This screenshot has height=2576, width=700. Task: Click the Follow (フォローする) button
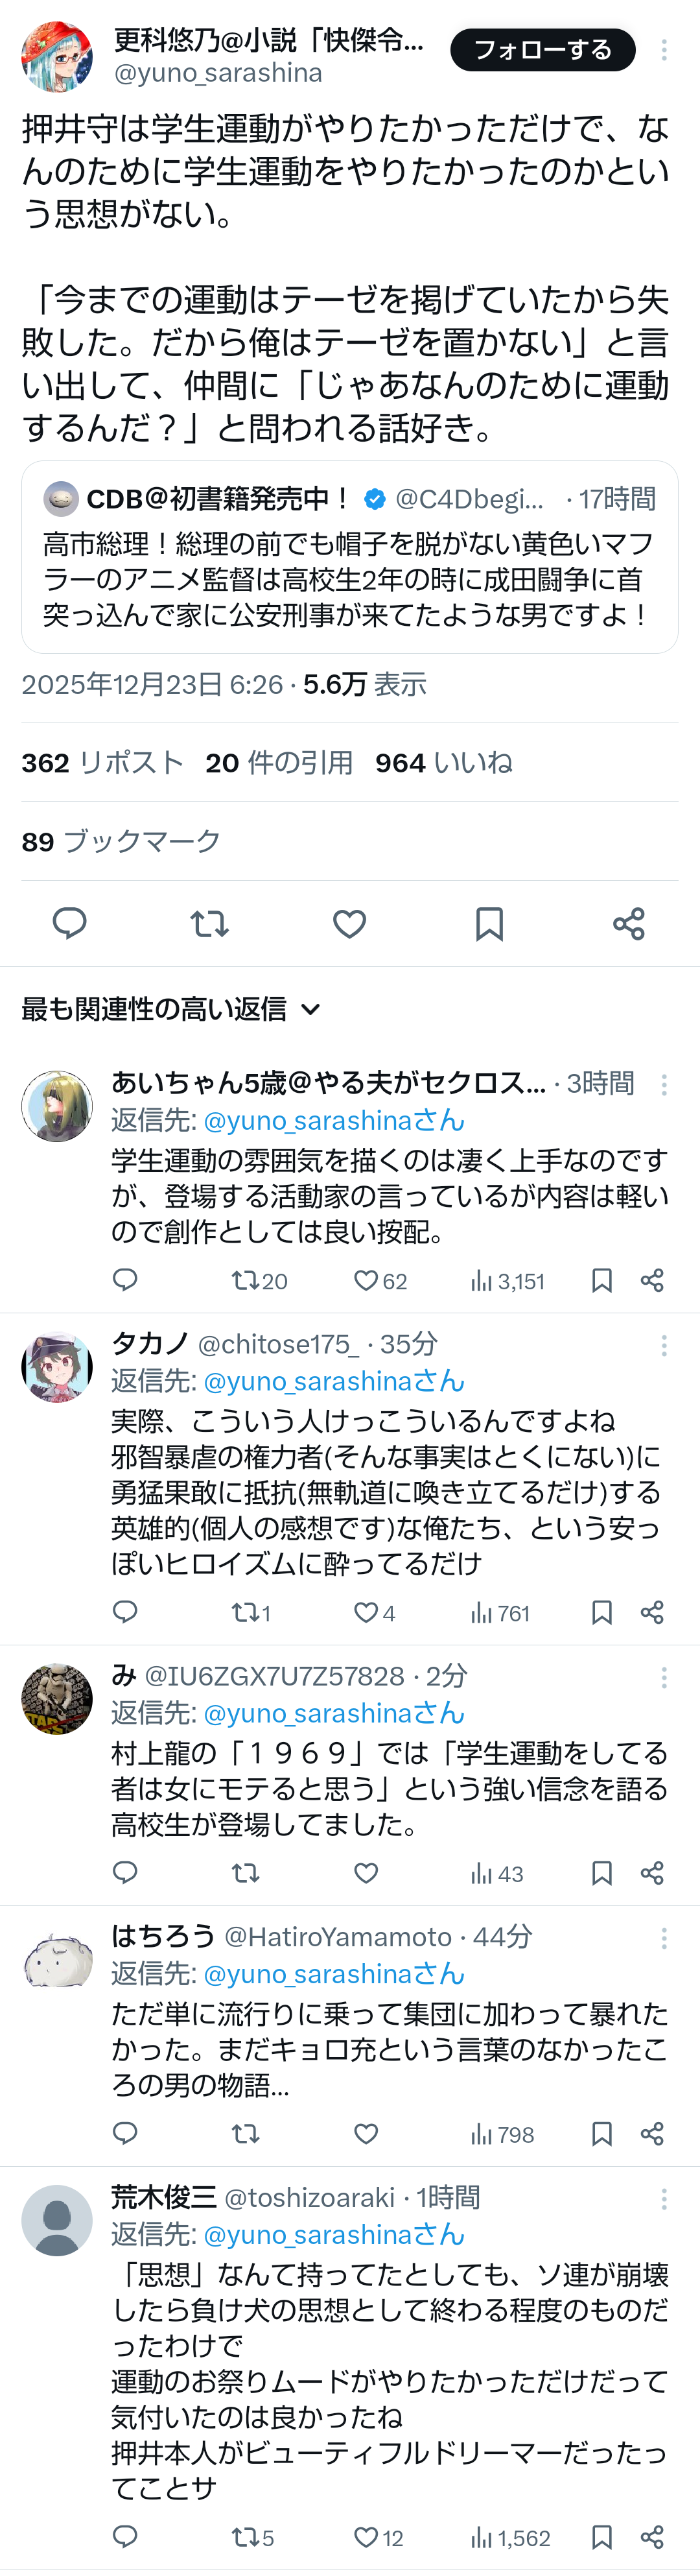pos(542,50)
